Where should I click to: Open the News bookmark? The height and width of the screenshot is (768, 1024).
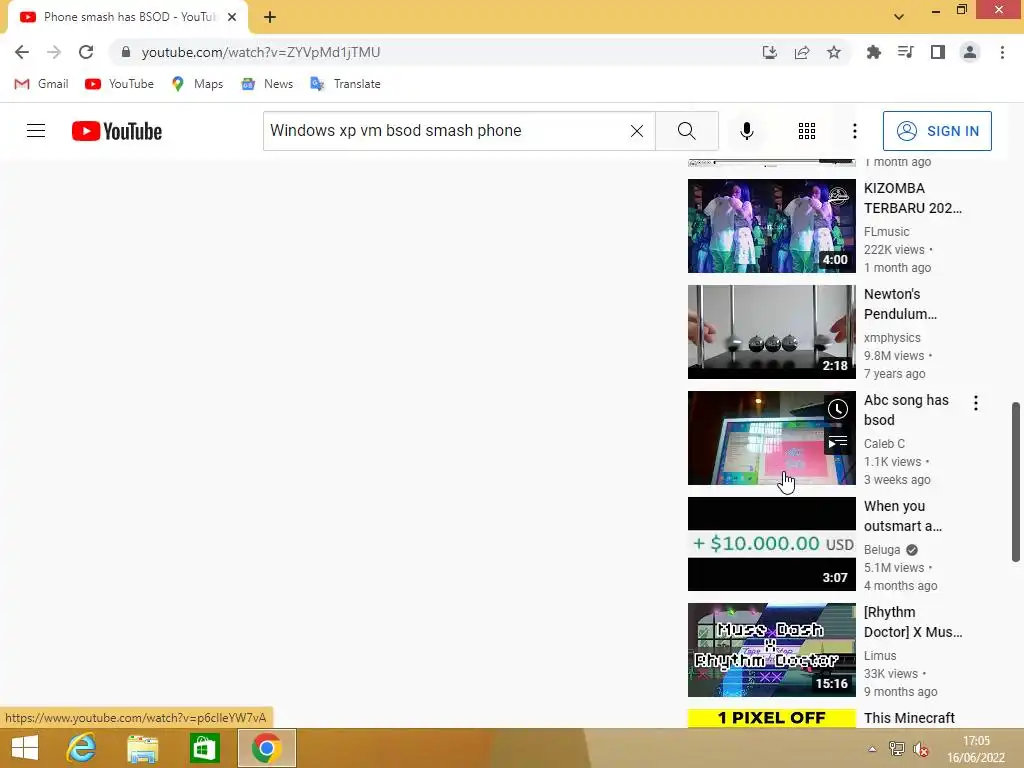coord(266,84)
